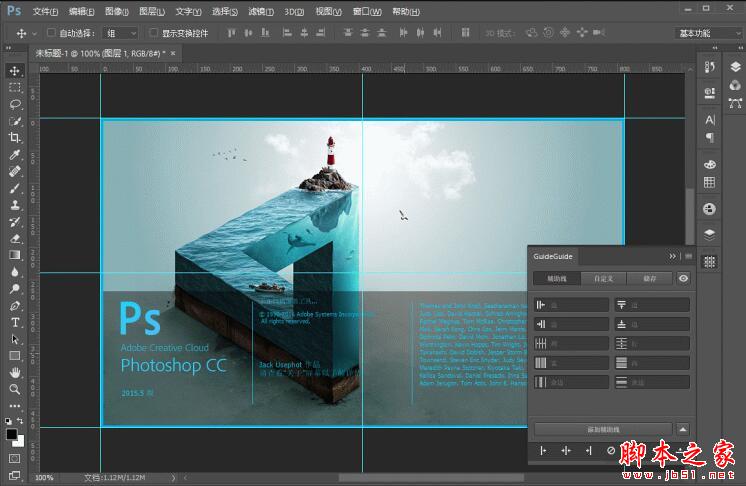The width and height of the screenshot is (746, 486).
Task: Clear guides using GuideGuide circle-slash icon
Action: (611, 450)
